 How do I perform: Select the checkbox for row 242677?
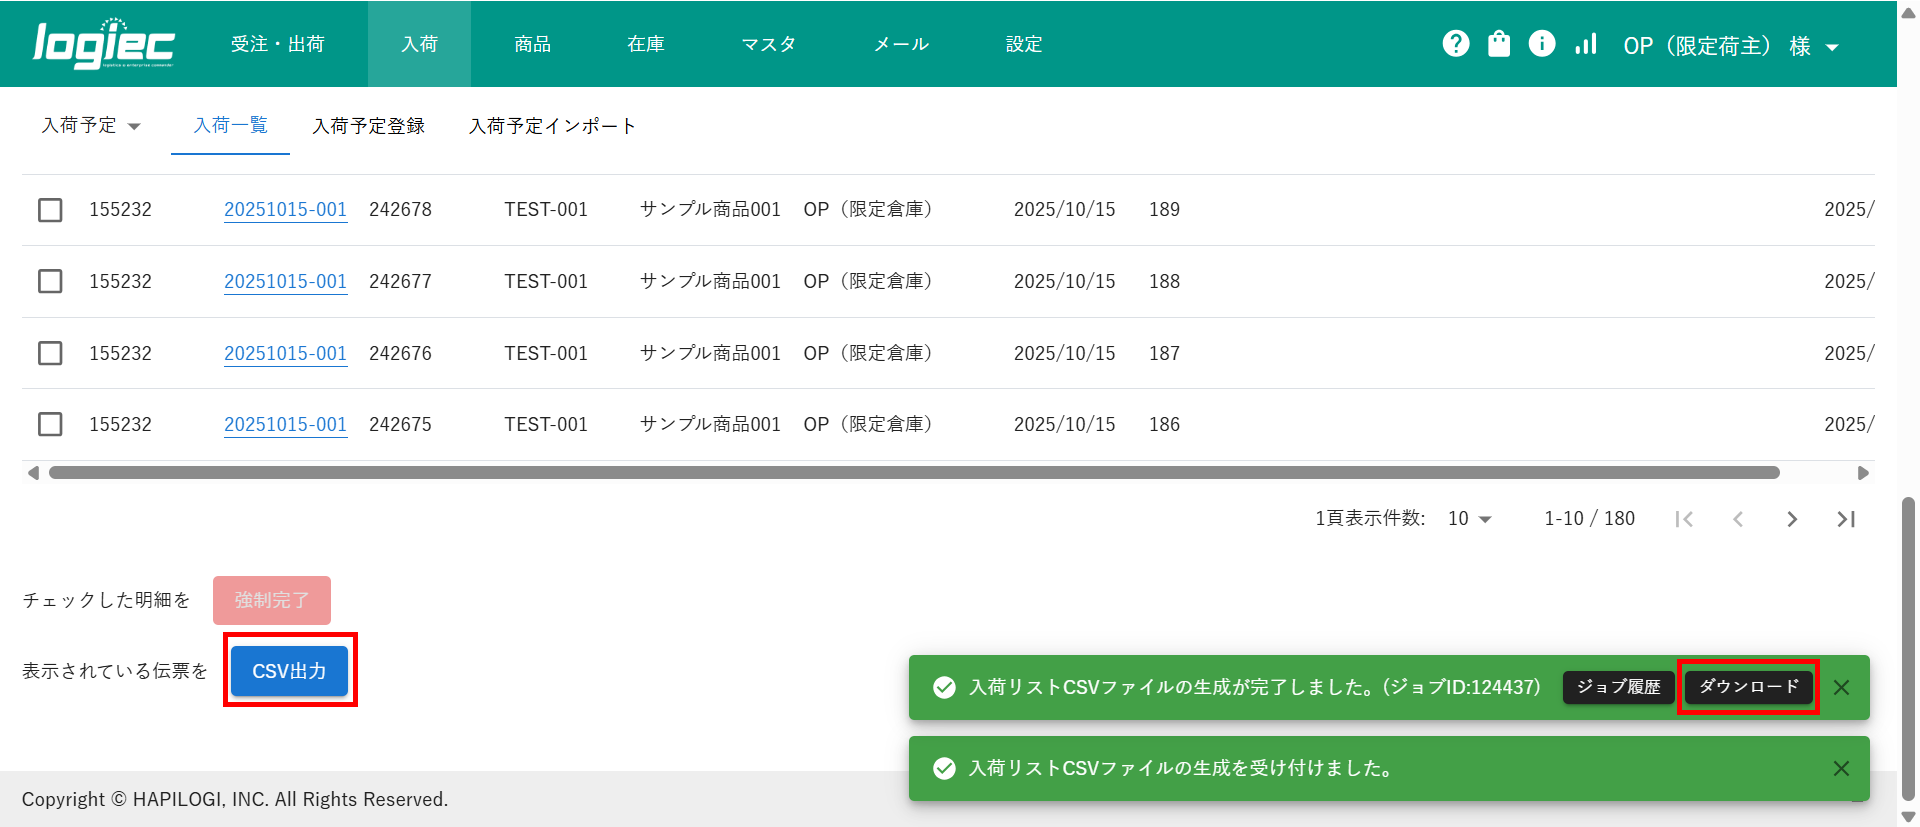click(x=50, y=281)
